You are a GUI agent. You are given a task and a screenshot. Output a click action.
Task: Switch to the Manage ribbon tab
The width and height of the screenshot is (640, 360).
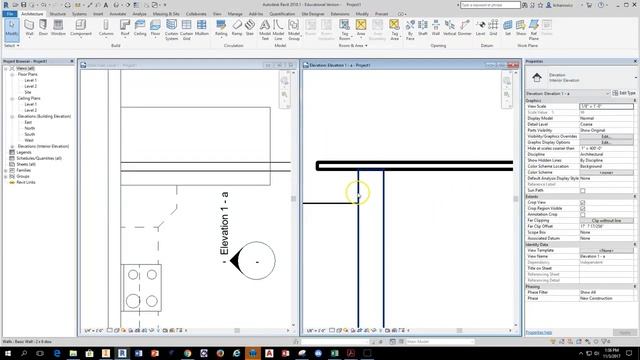[x=235, y=14]
